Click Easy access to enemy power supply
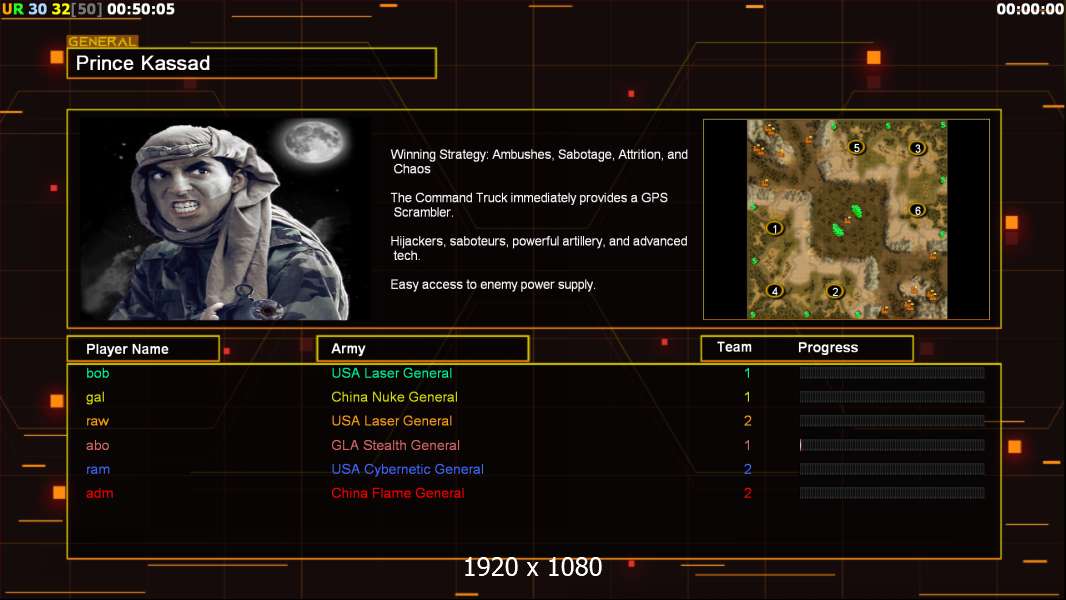The width and height of the screenshot is (1066, 600). (493, 285)
